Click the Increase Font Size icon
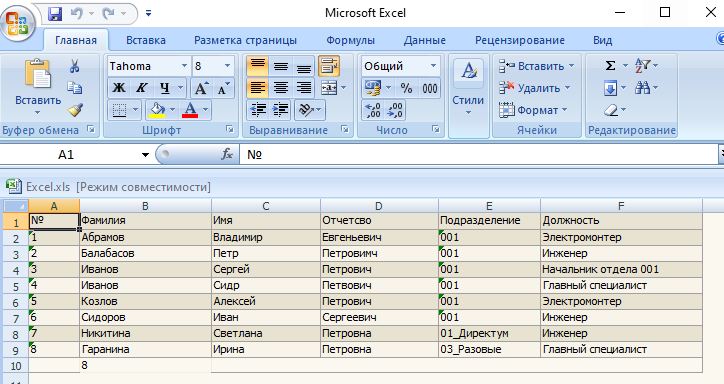Image resolution: width=724 pixels, height=384 pixels. [x=201, y=88]
